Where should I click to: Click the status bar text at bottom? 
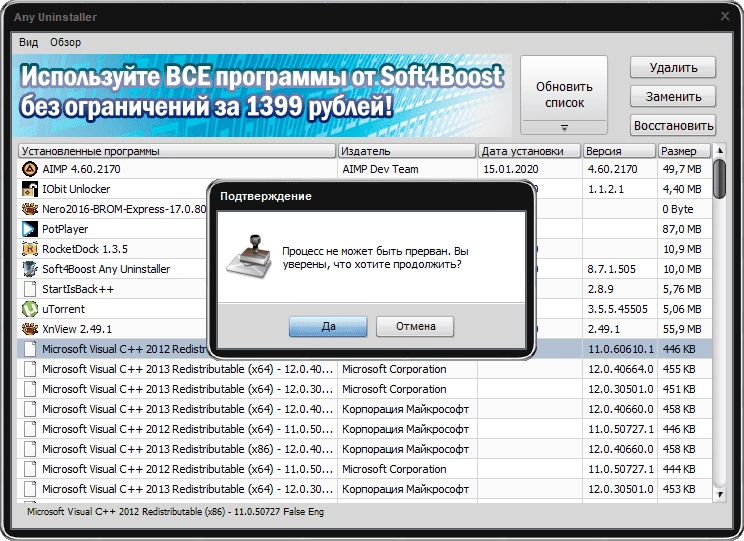pos(175,512)
